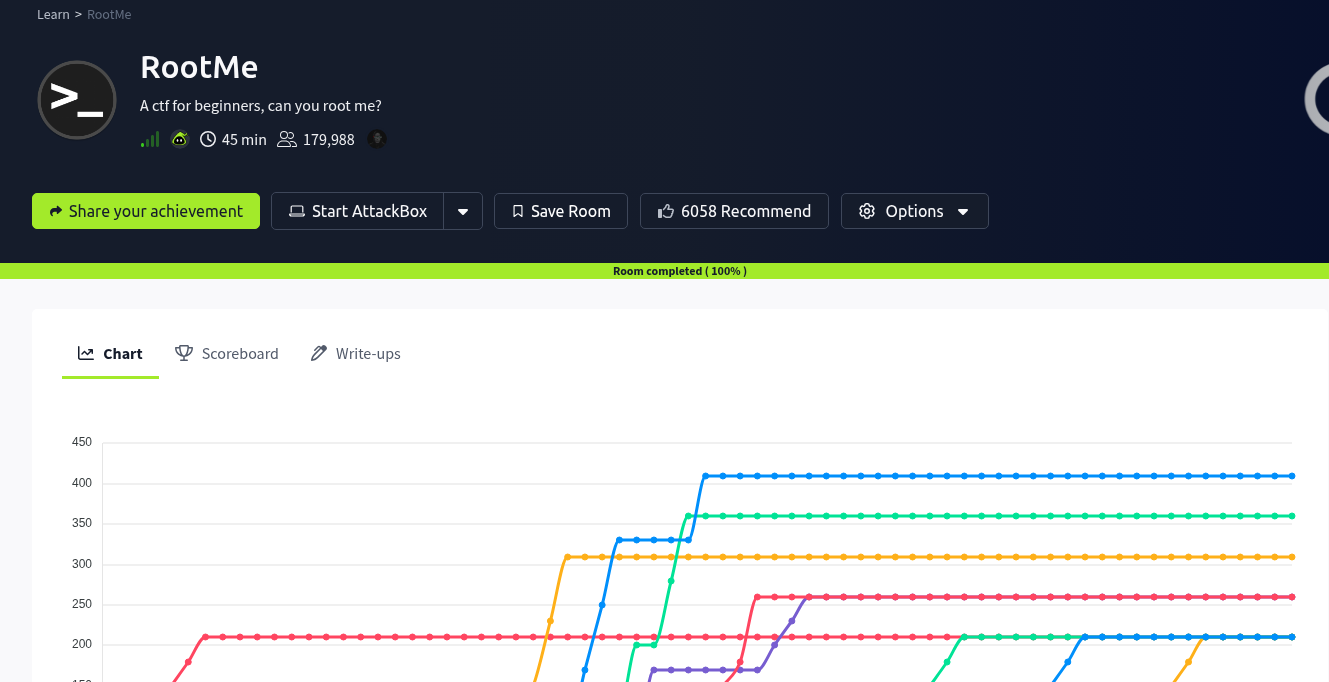
Task: Click Start AttackBox button
Action: click(x=358, y=211)
